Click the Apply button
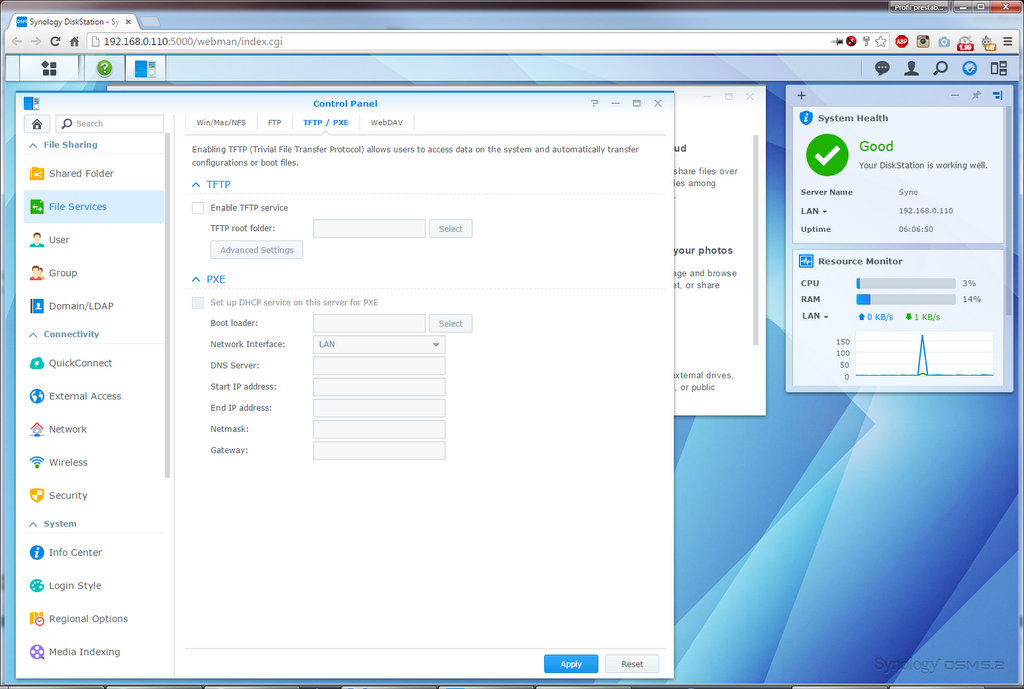This screenshot has width=1024, height=689. tap(571, 664)
